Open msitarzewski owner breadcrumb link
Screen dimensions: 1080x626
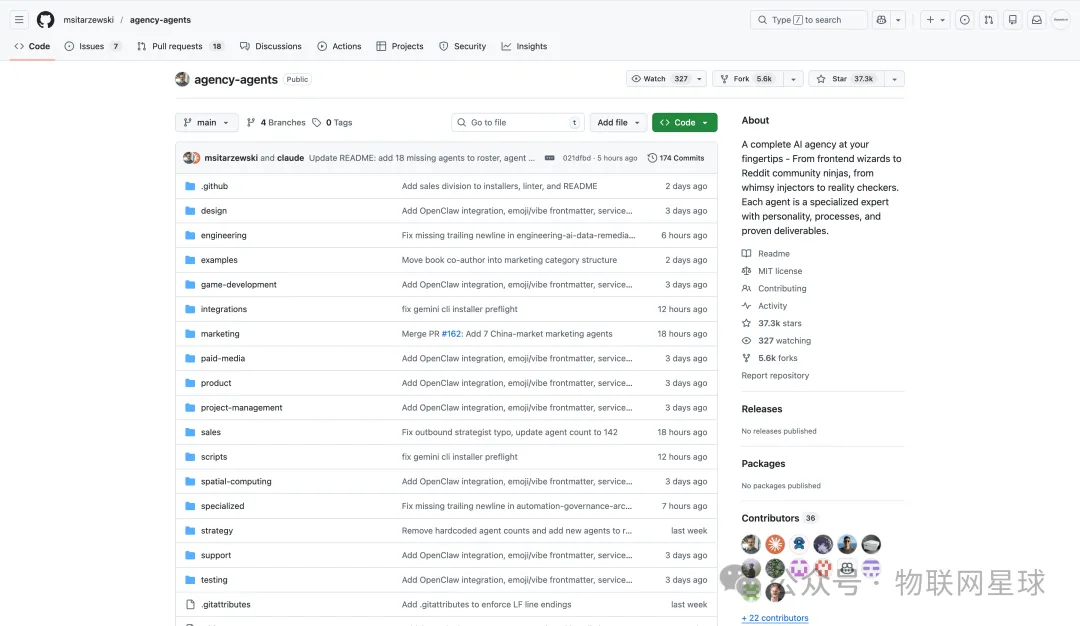pos(88,20)
